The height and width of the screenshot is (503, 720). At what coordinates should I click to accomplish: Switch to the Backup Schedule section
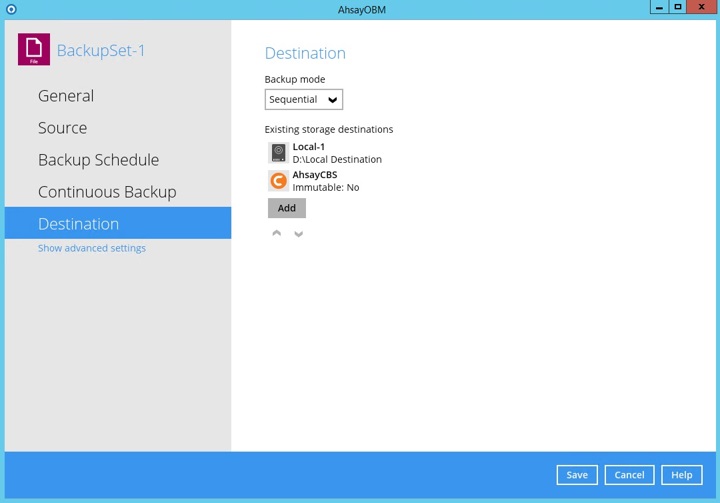98,160
